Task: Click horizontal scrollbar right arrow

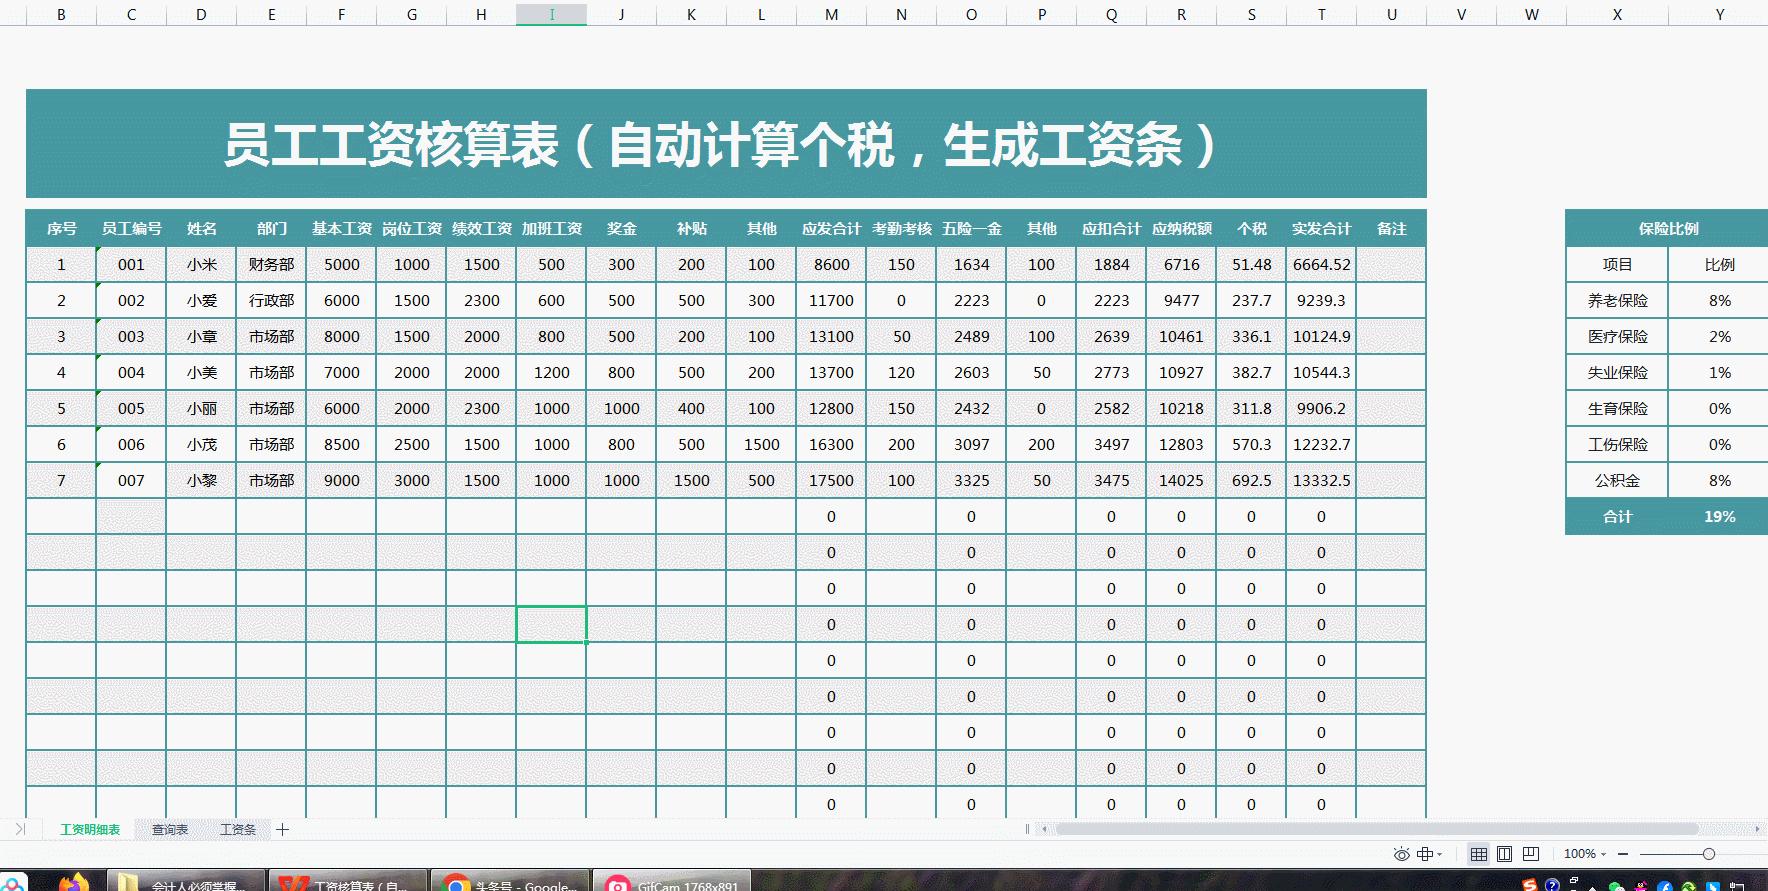Action: click(1757, 829)
